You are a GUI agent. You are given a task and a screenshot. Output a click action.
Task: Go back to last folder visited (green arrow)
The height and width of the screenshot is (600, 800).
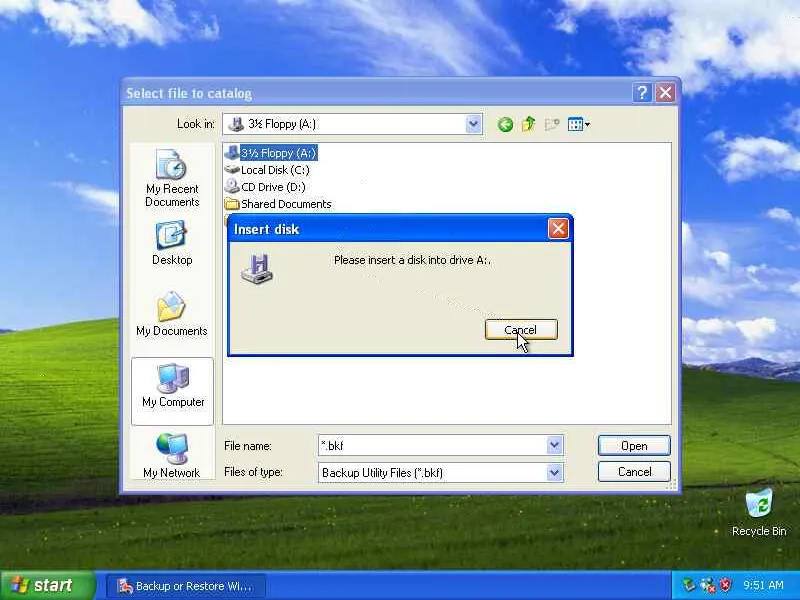505,124
